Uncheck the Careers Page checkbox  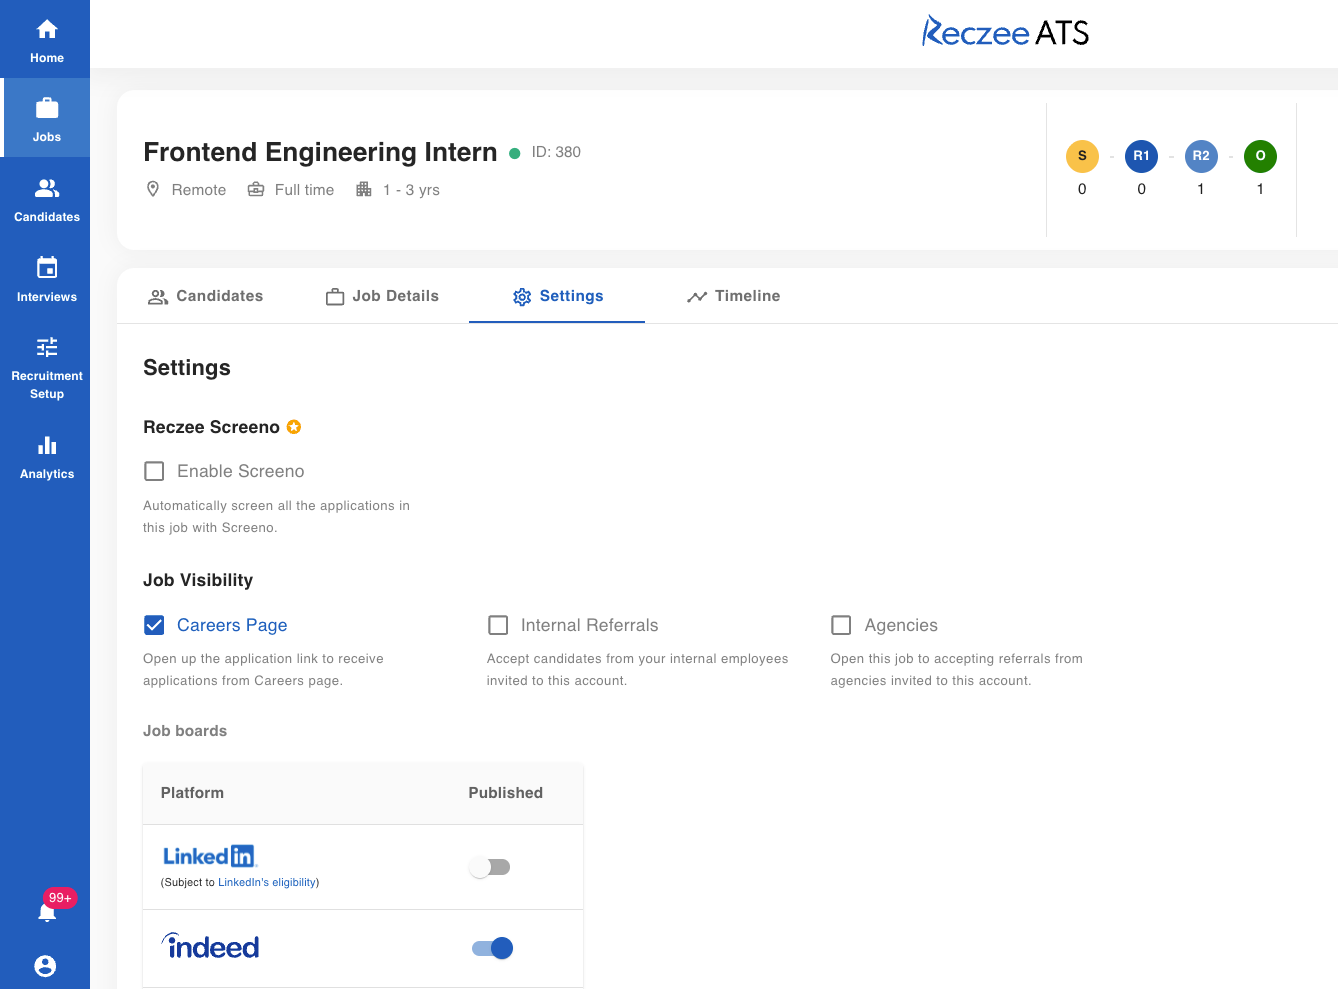(x=154, y=625)
